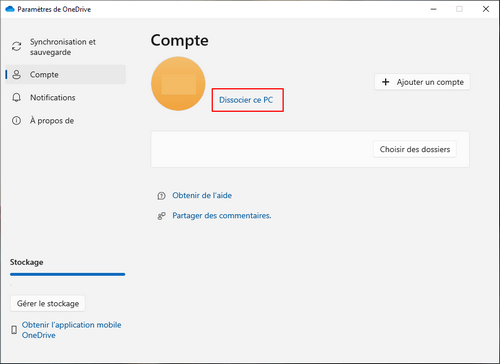
Task: Click the orange account avatar picture
Action: point(178,84)
